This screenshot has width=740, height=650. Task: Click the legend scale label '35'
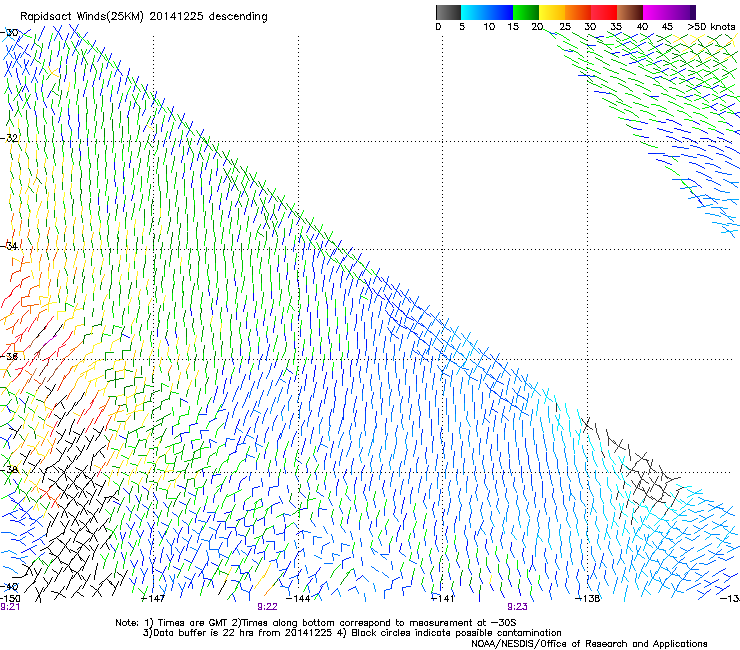616,27
